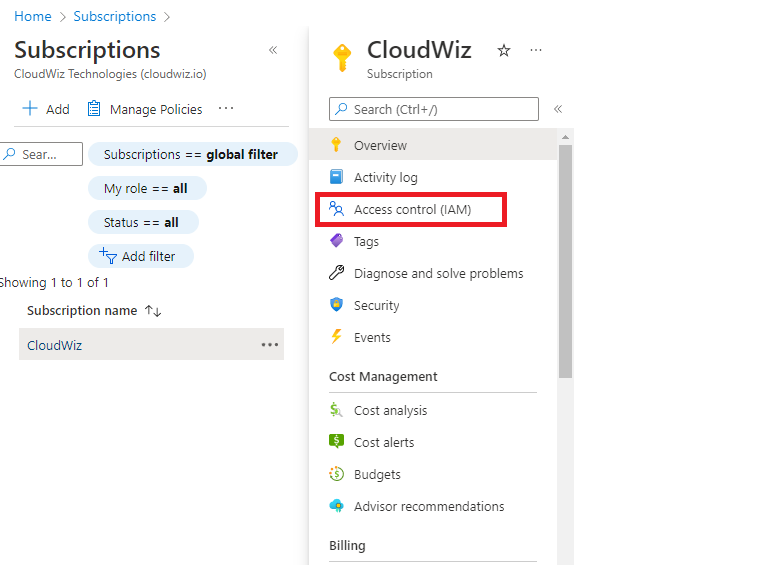Click Add subscription button
The image size is (781, 570).
tap(46, 109)
